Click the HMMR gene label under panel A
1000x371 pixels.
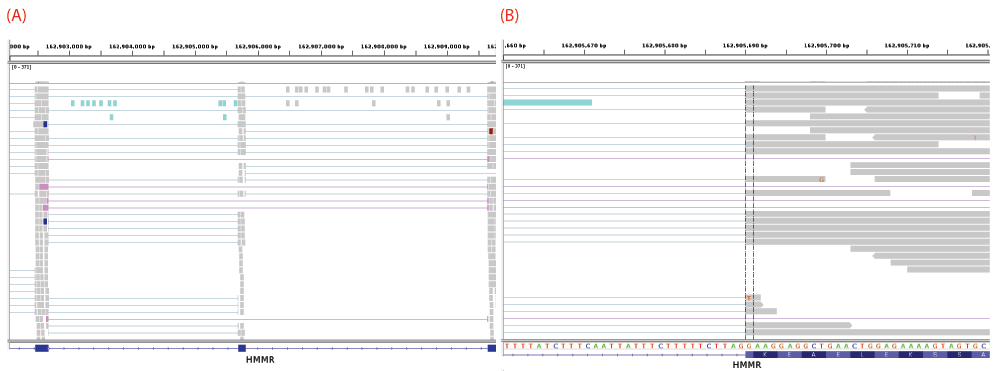coord(259,360)
